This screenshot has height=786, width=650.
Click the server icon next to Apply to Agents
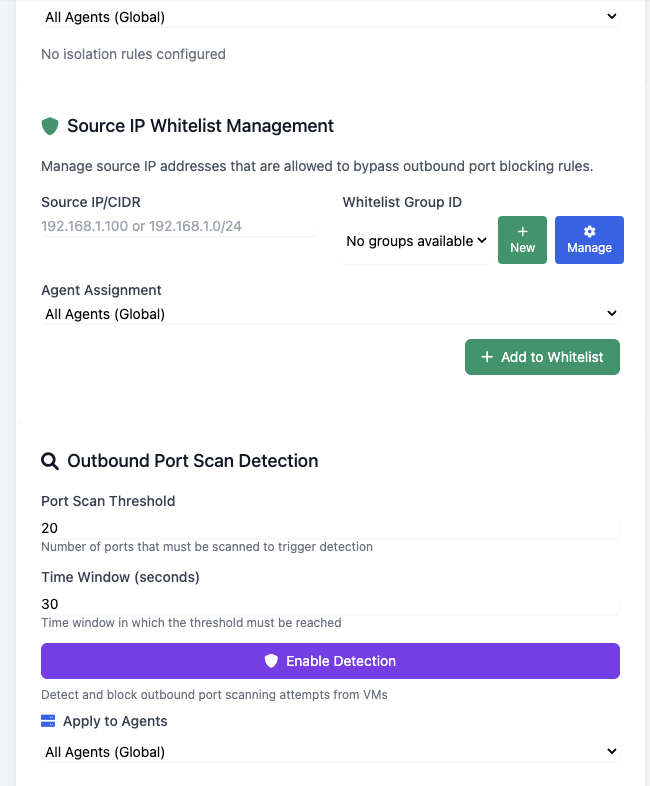click(49, 721)
